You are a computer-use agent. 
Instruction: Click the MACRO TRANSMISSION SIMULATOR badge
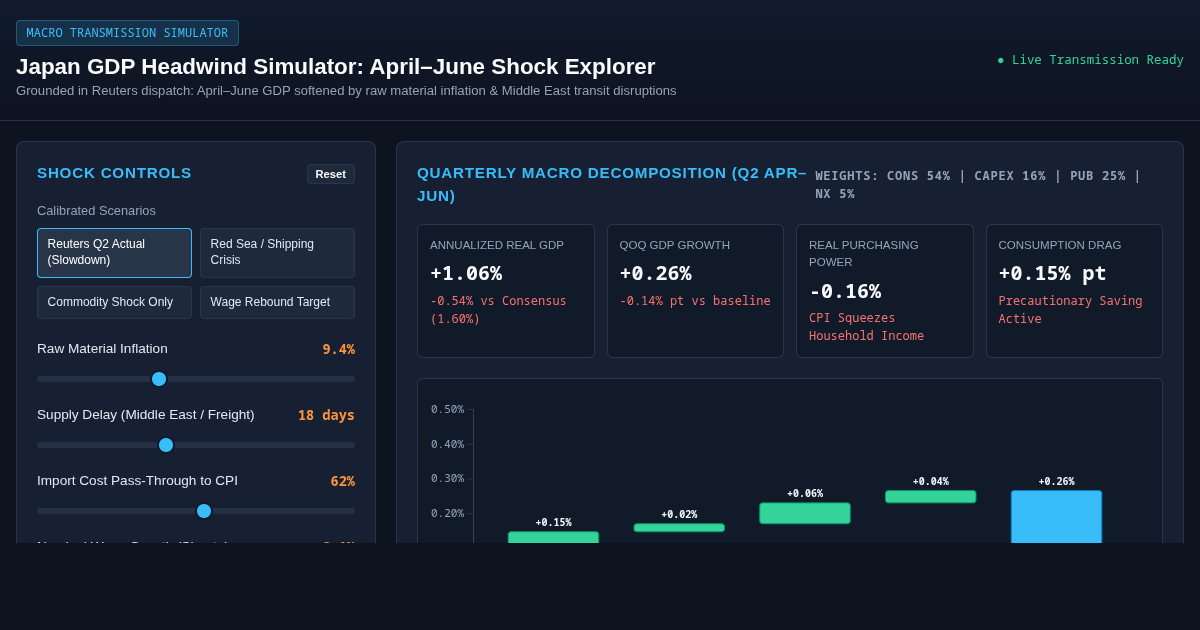pyautogui.click(x=127, y=33)
